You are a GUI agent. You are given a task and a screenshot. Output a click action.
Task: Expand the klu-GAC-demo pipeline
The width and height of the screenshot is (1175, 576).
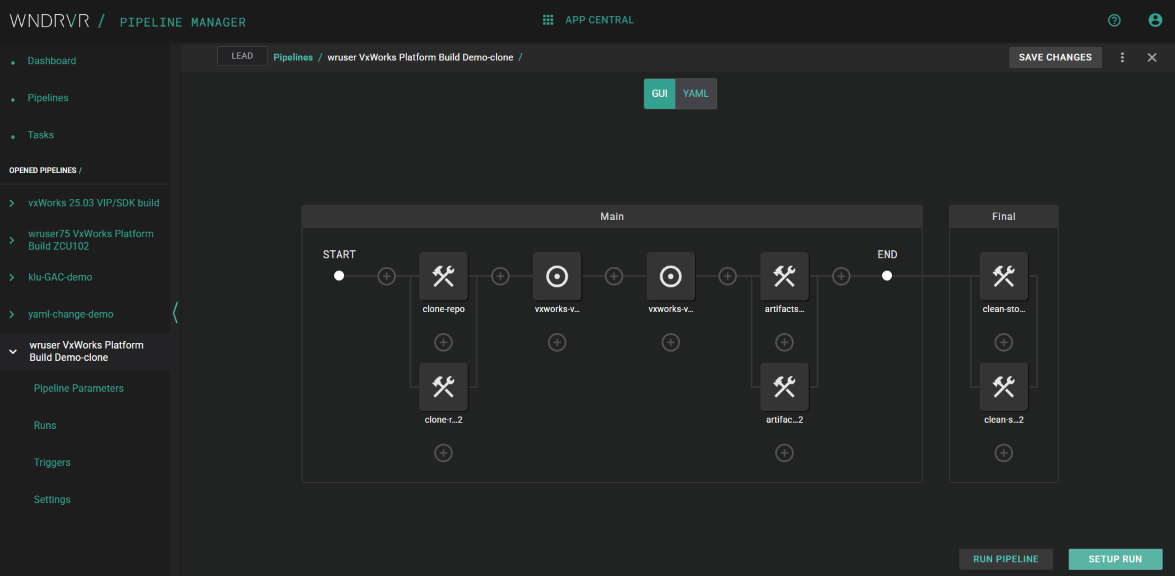coord(12,277)
